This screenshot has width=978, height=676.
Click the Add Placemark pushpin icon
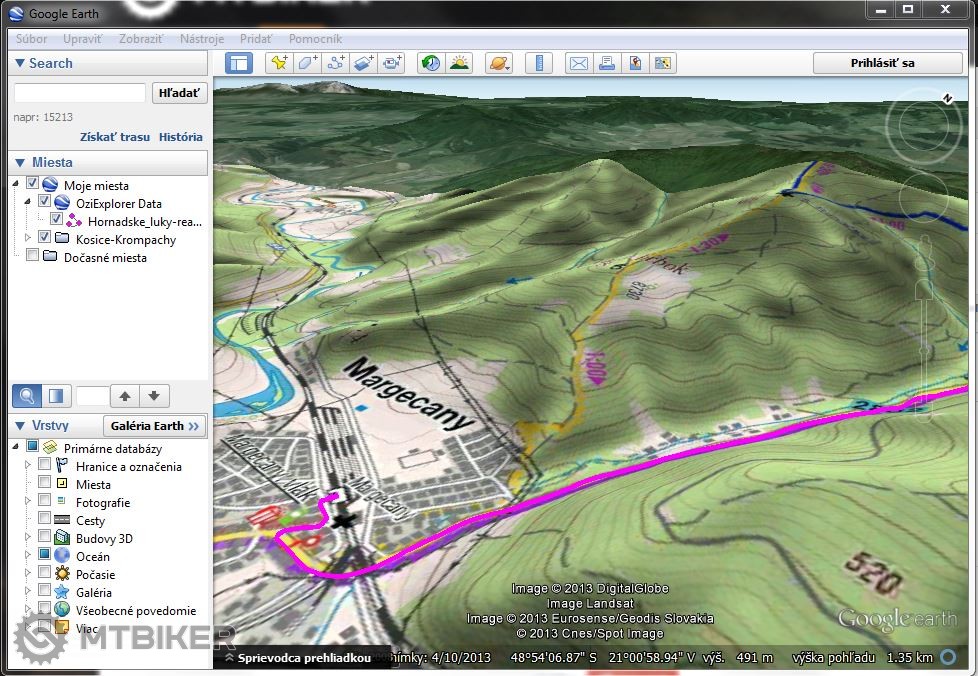278,63
